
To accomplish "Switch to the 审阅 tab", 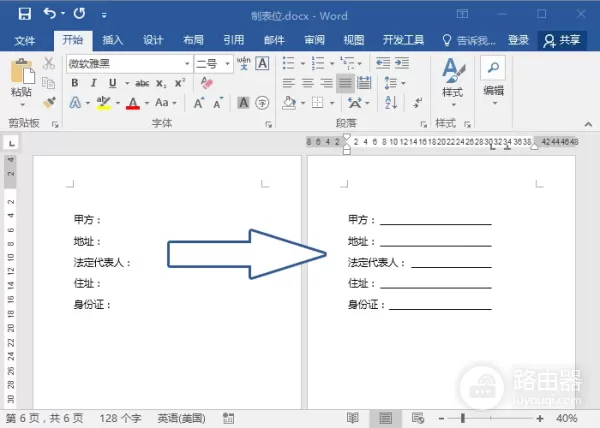I will point(315,40).
